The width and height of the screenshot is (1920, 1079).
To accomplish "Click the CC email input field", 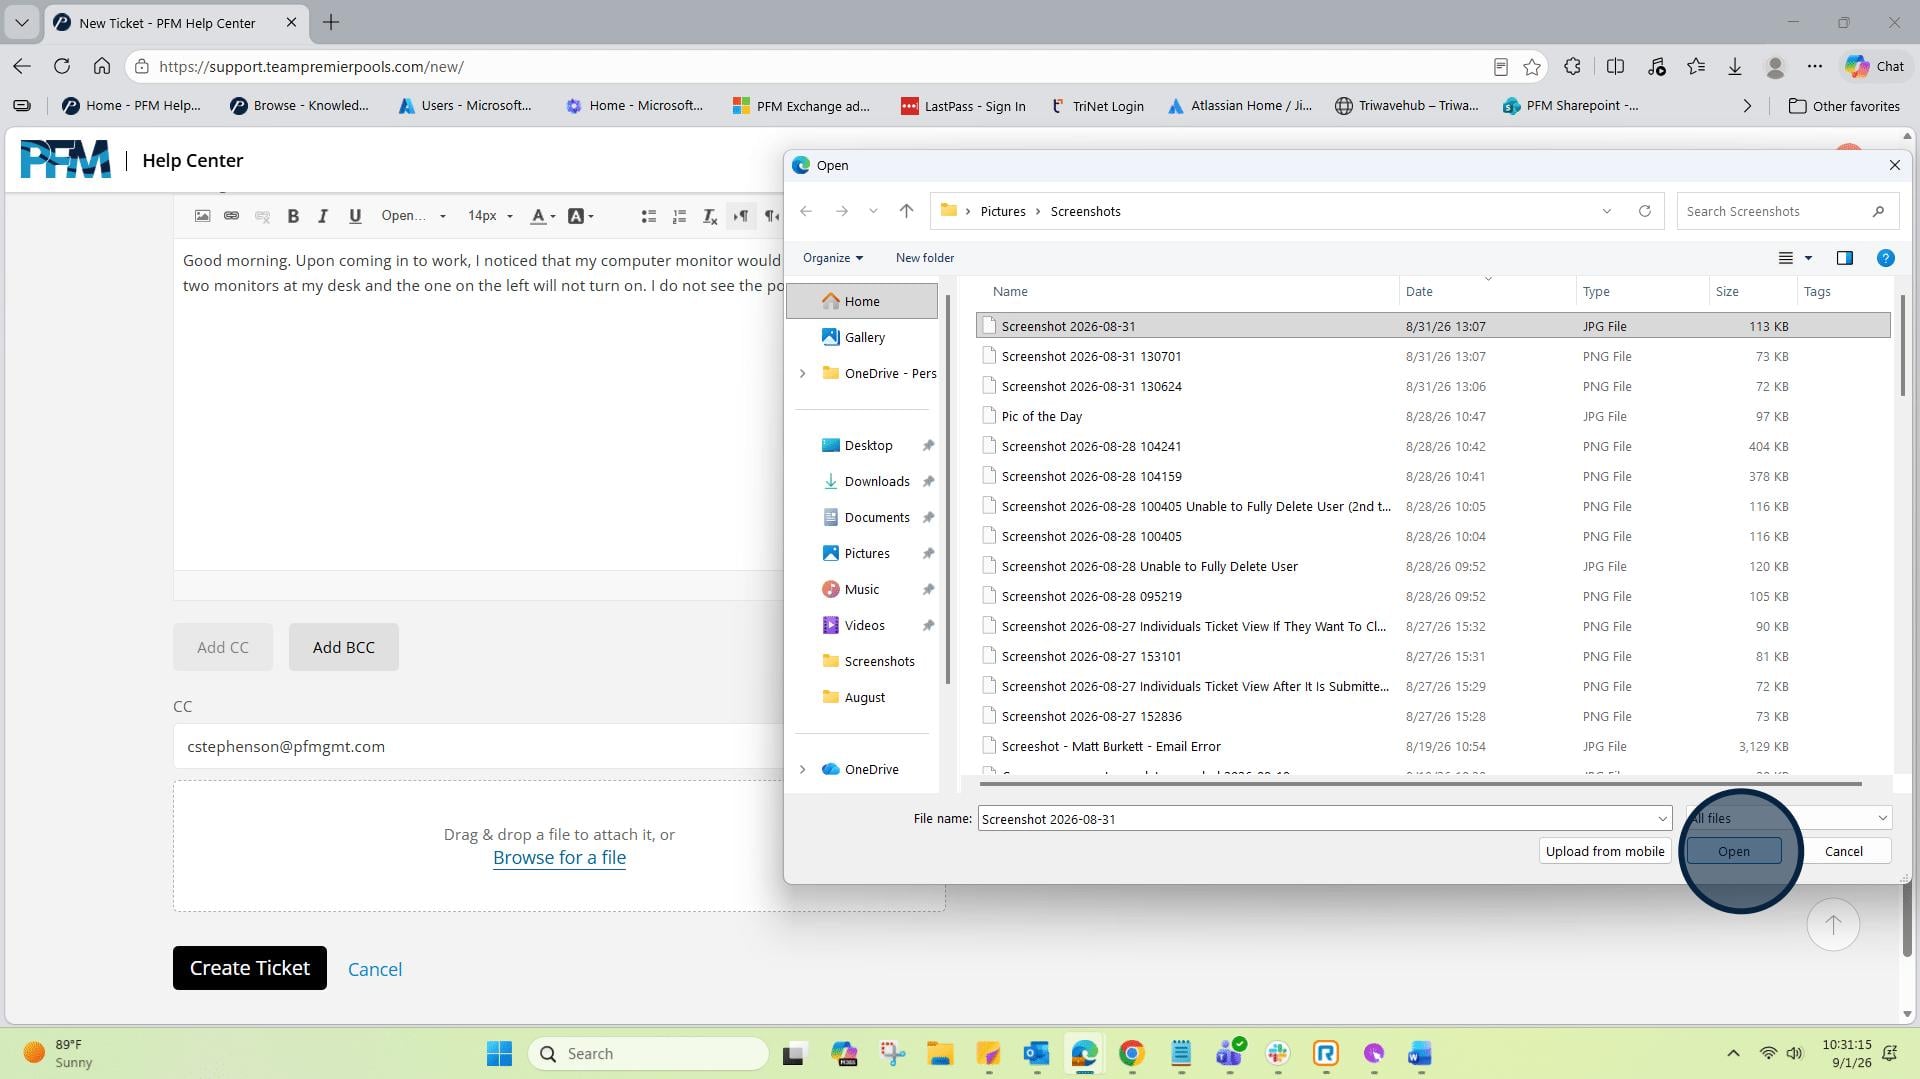I will 478,746.
